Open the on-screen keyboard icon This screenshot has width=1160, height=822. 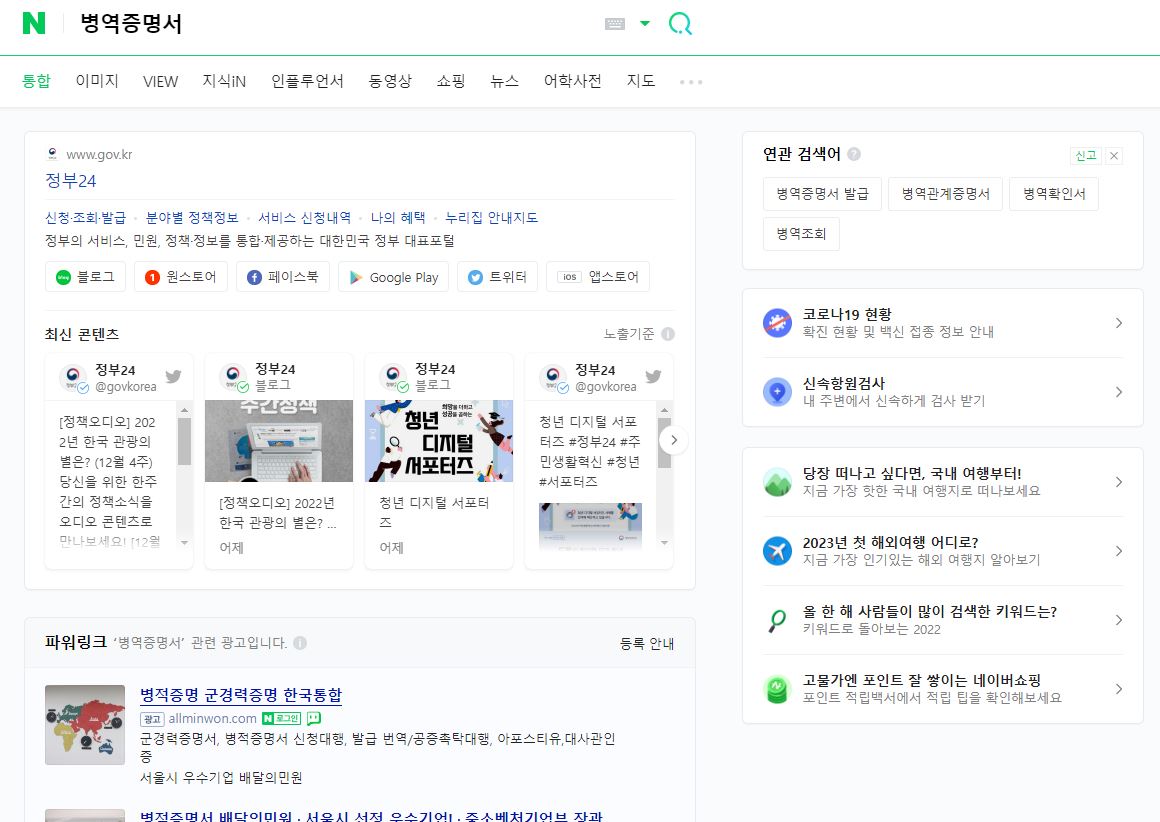tap(615, 24)
